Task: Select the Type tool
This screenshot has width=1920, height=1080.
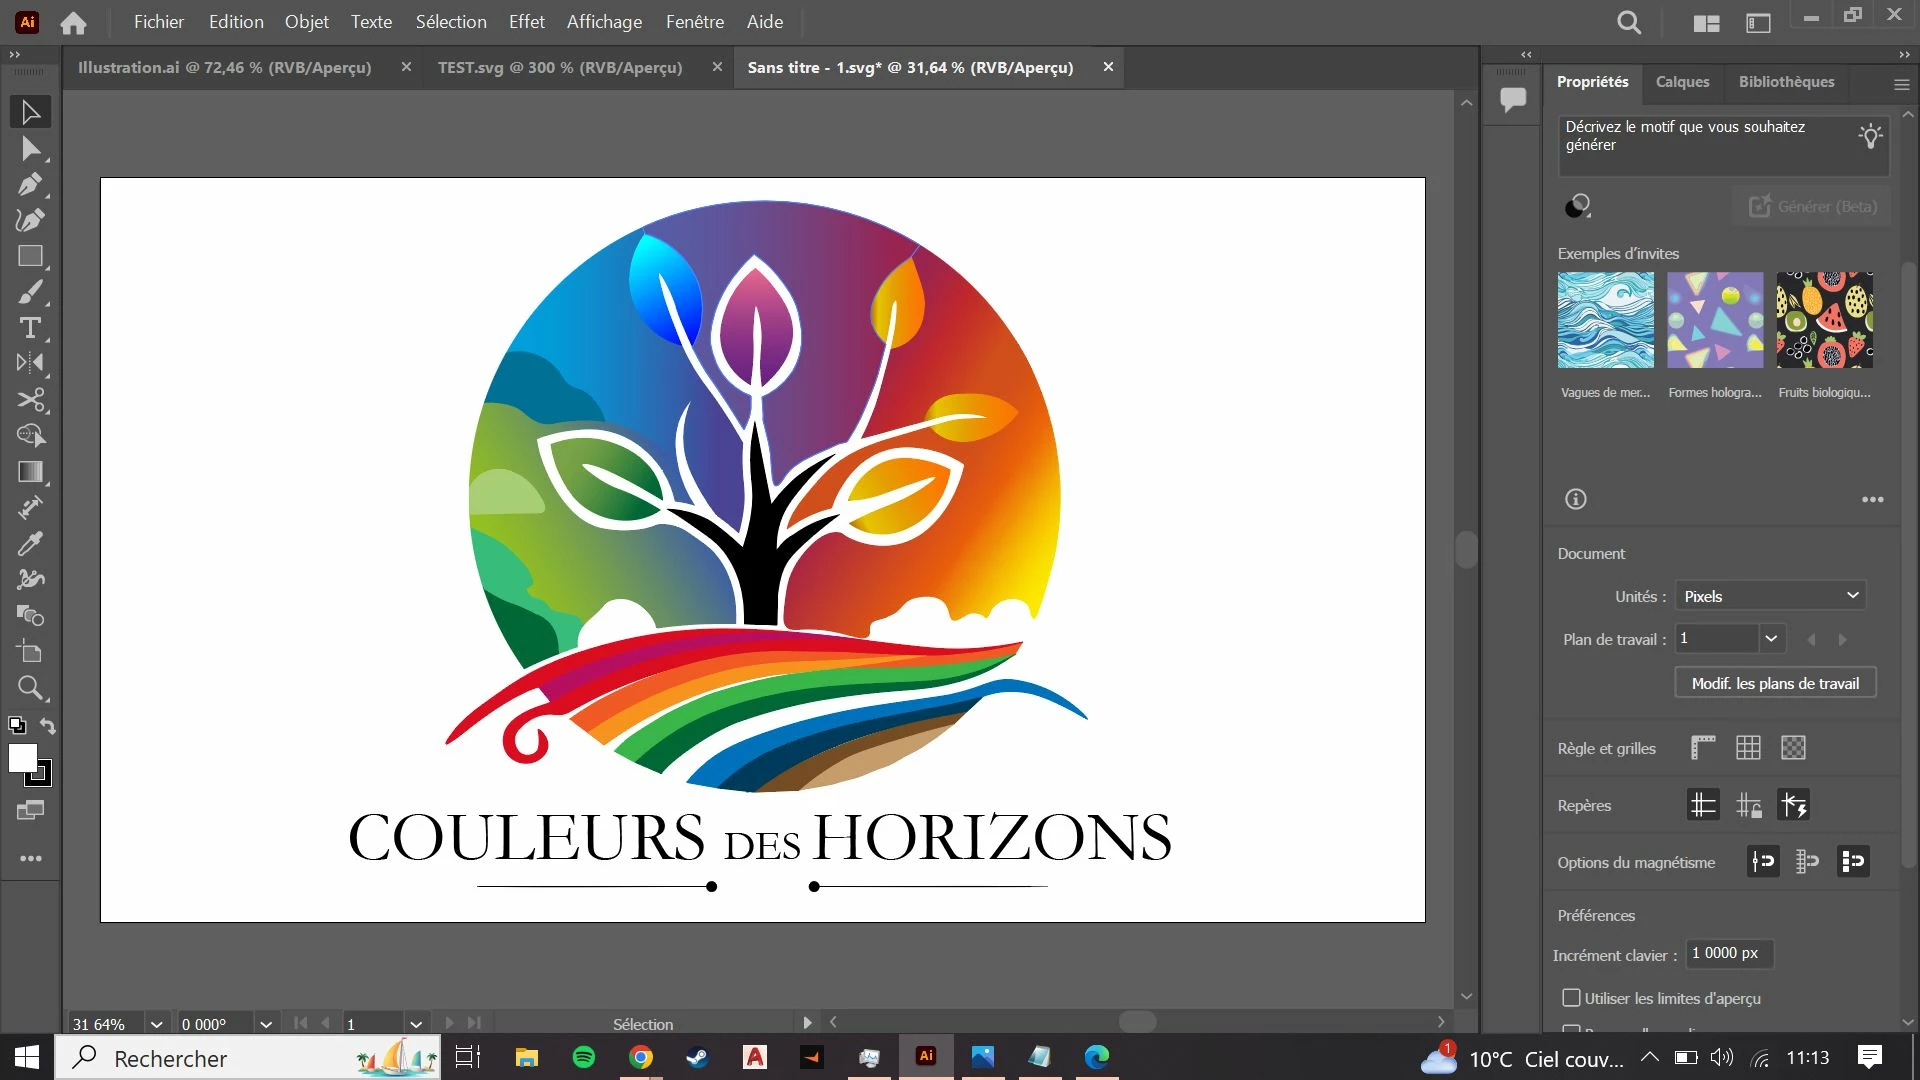Action: click(30, 328)
